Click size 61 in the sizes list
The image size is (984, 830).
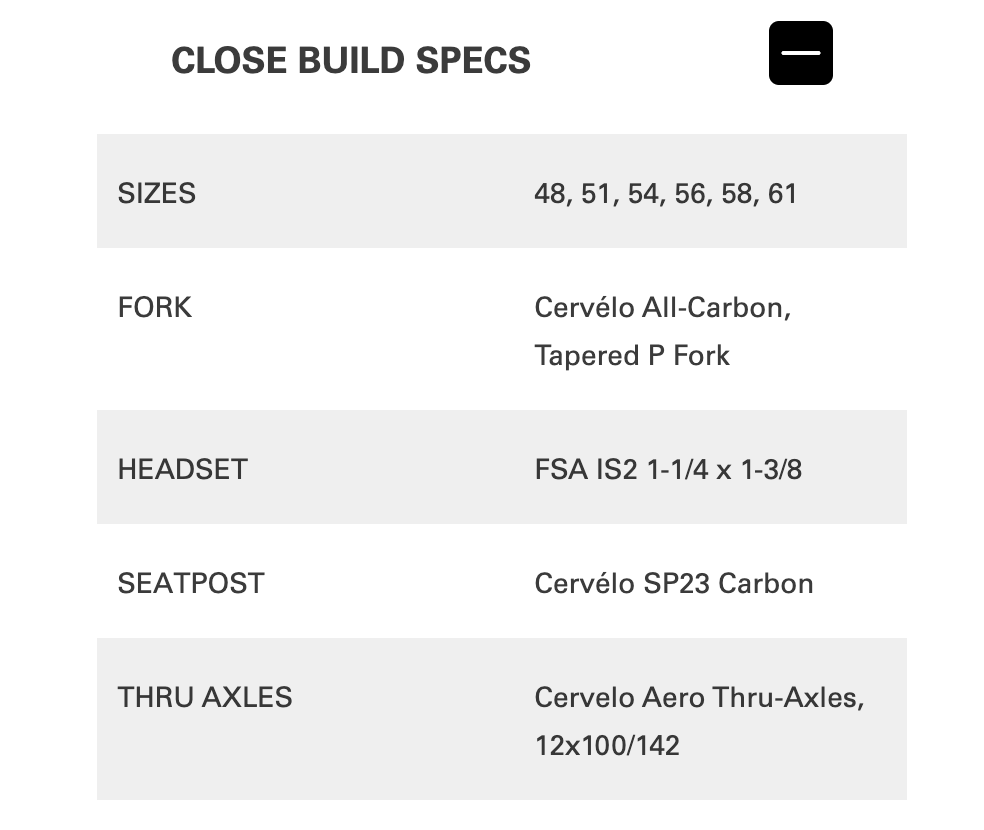pyautogui.click(x=782, y=193)
